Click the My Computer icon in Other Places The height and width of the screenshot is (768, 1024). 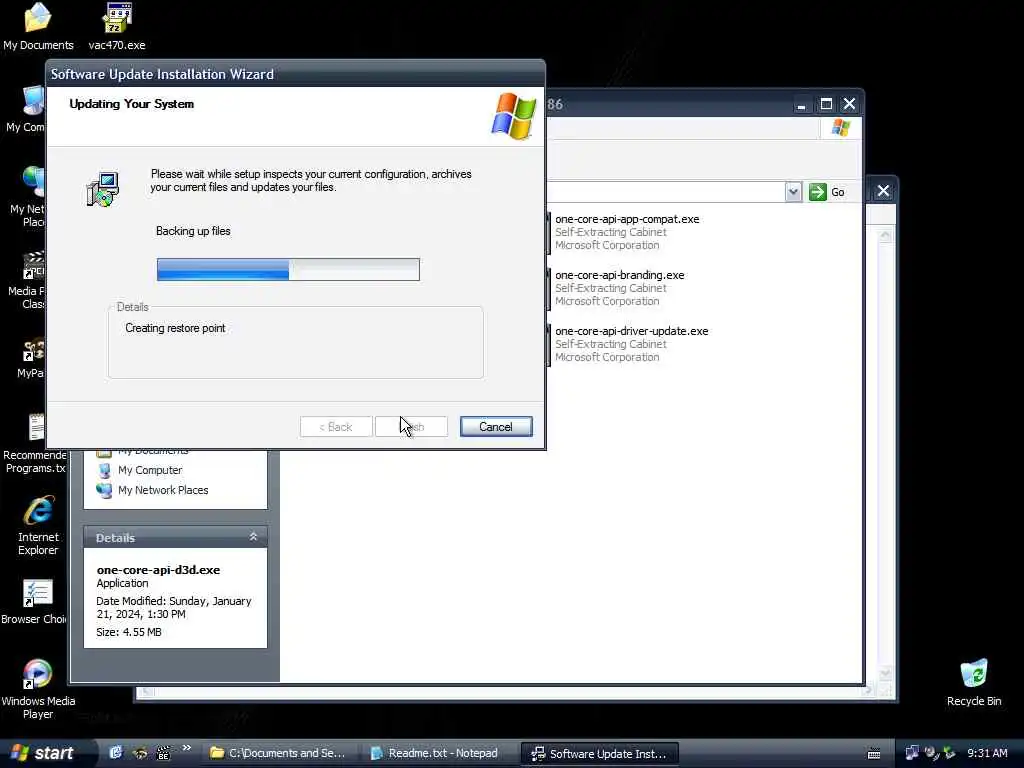[104, 470]
